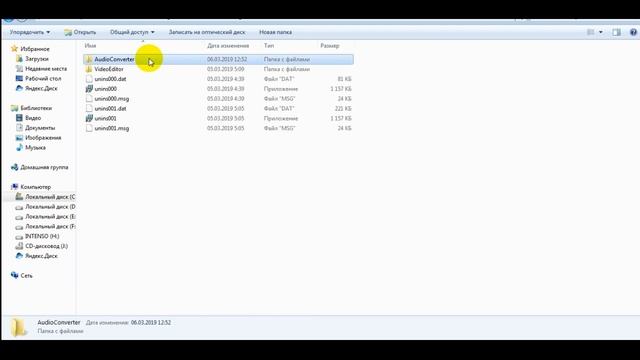
Task: Open Локальный диск (C:) in sidebar
Action: tap(50, 197)
